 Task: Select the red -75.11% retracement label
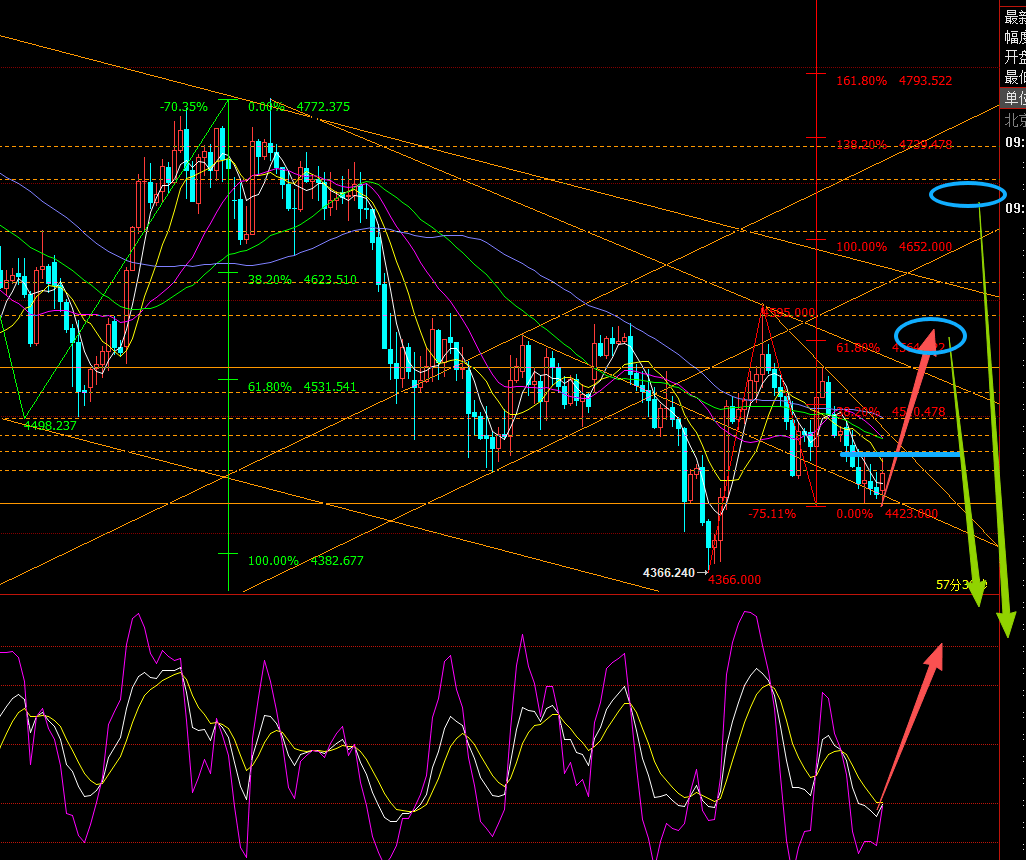click(772, 514)
